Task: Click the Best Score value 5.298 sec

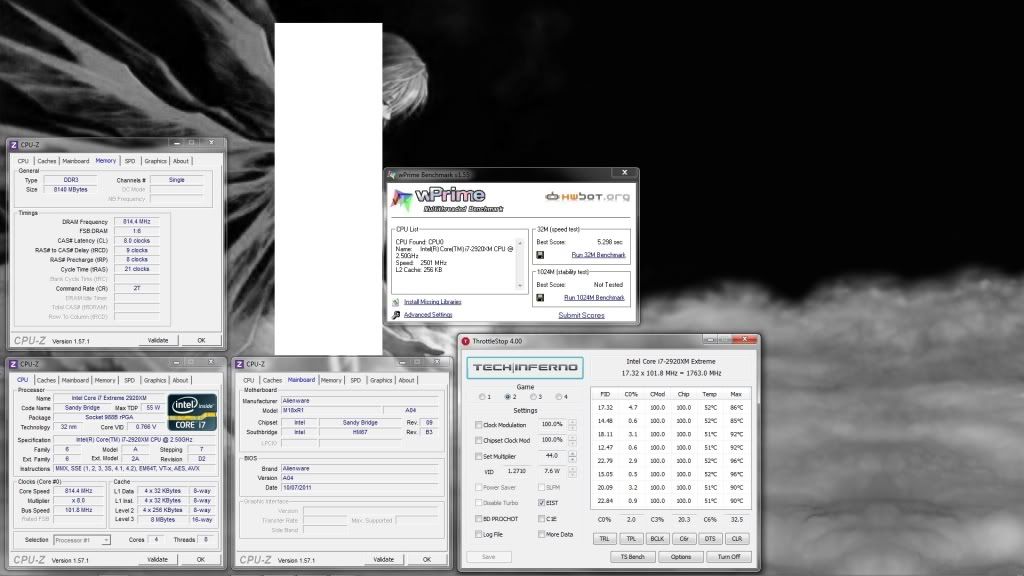Action: point(609,242)
